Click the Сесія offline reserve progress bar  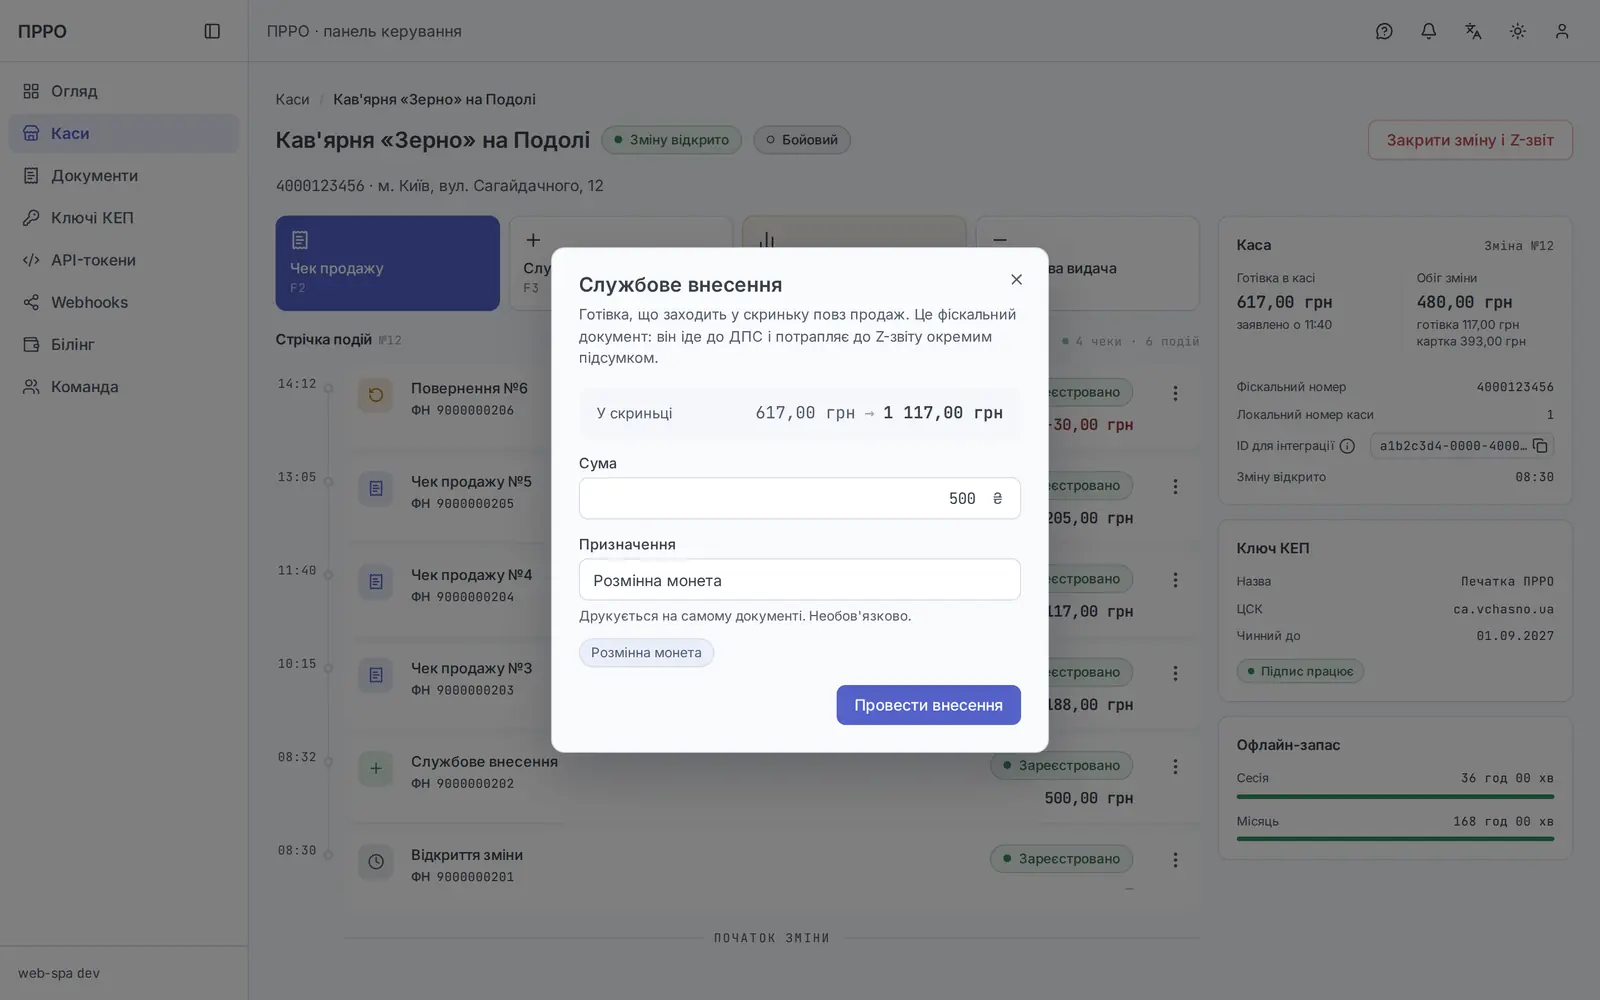click(1395, 797)
